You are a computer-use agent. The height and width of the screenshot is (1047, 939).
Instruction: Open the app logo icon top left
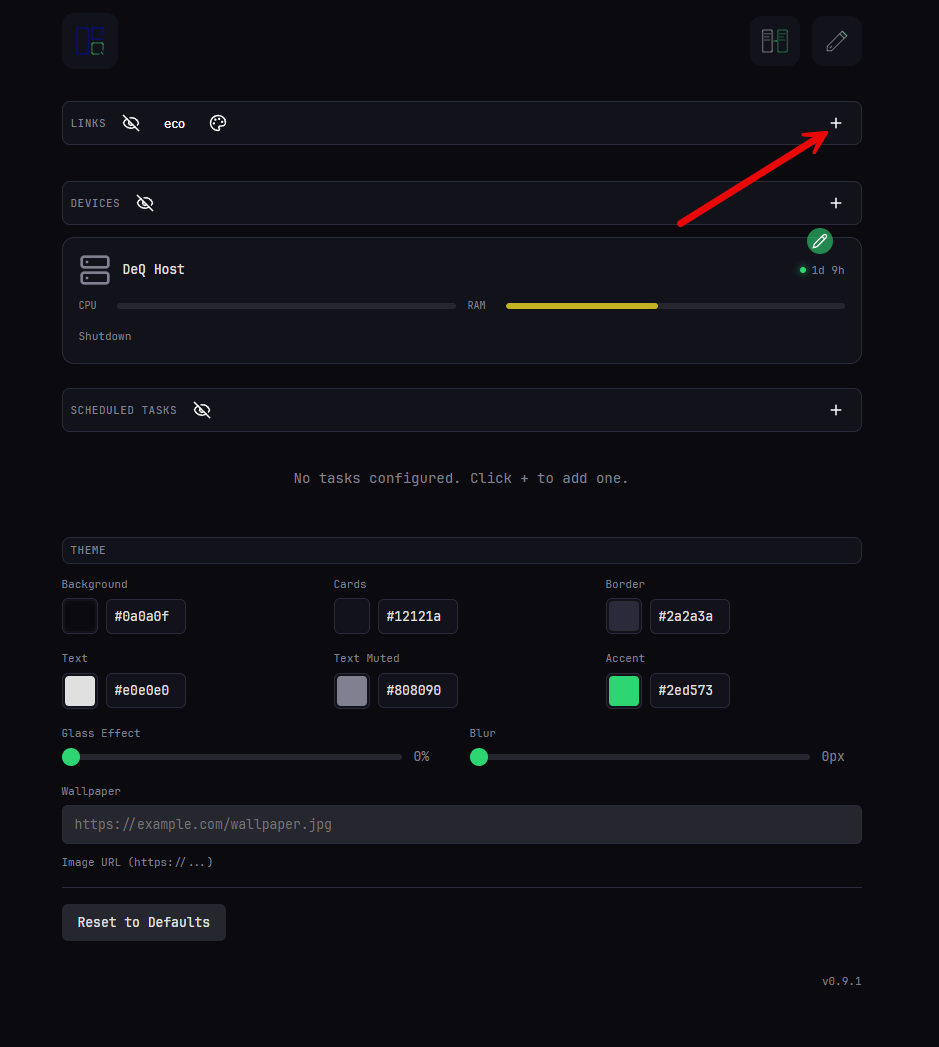pyautogui.click(x=89, y=41)
